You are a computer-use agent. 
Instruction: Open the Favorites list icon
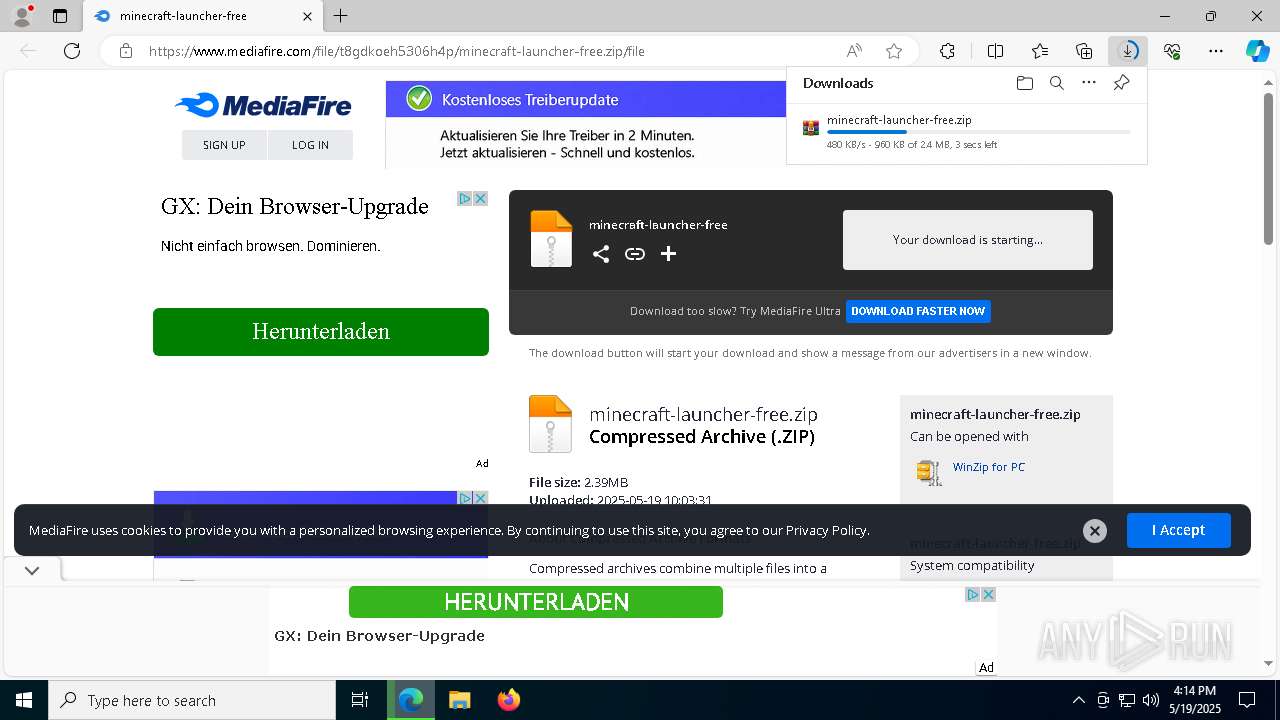click(x=1040, y=51)
